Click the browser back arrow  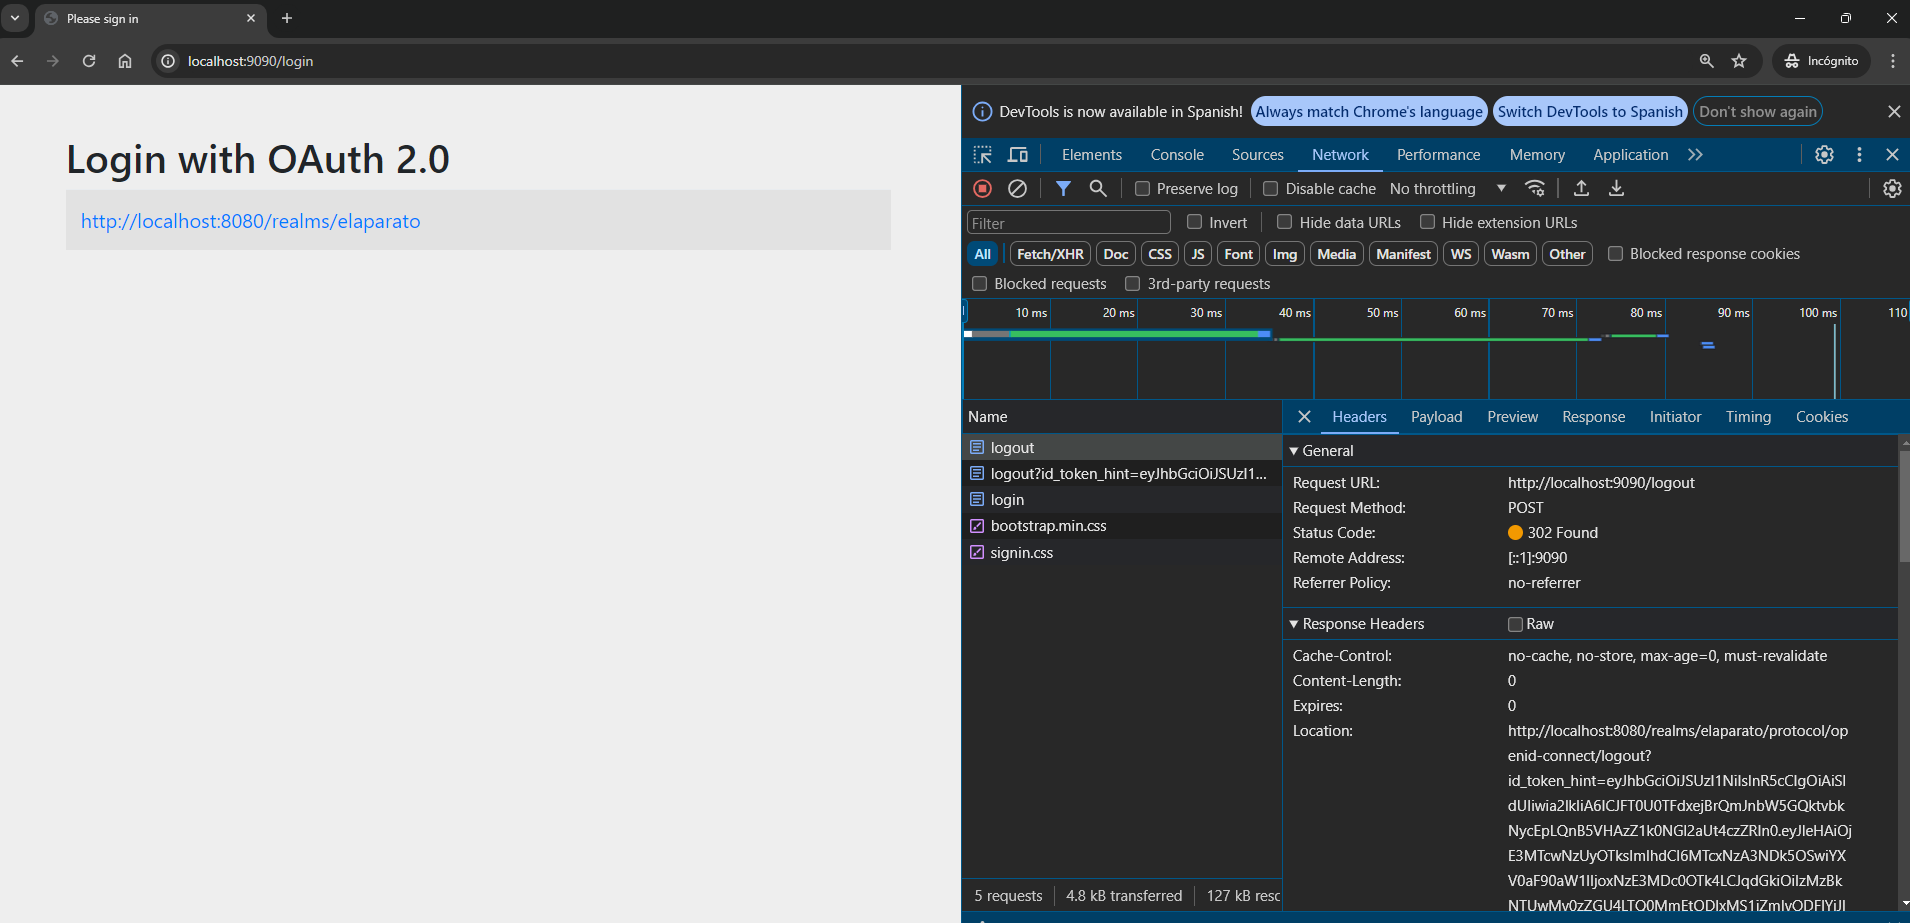[x=17, y=61]
